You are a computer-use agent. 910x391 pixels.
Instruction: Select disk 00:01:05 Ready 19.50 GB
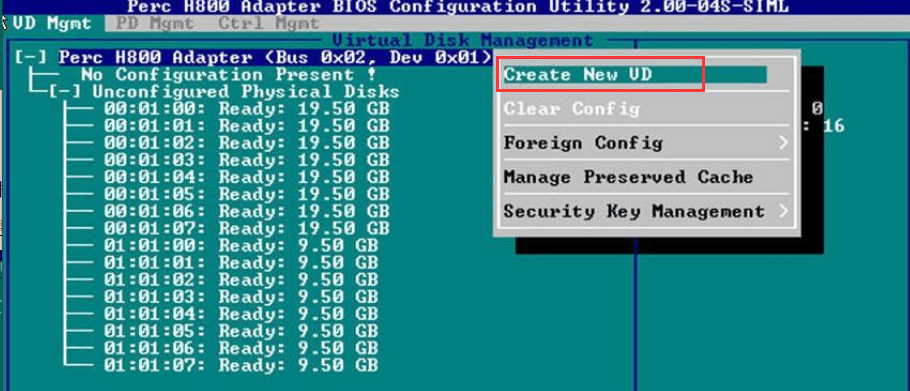247,194
